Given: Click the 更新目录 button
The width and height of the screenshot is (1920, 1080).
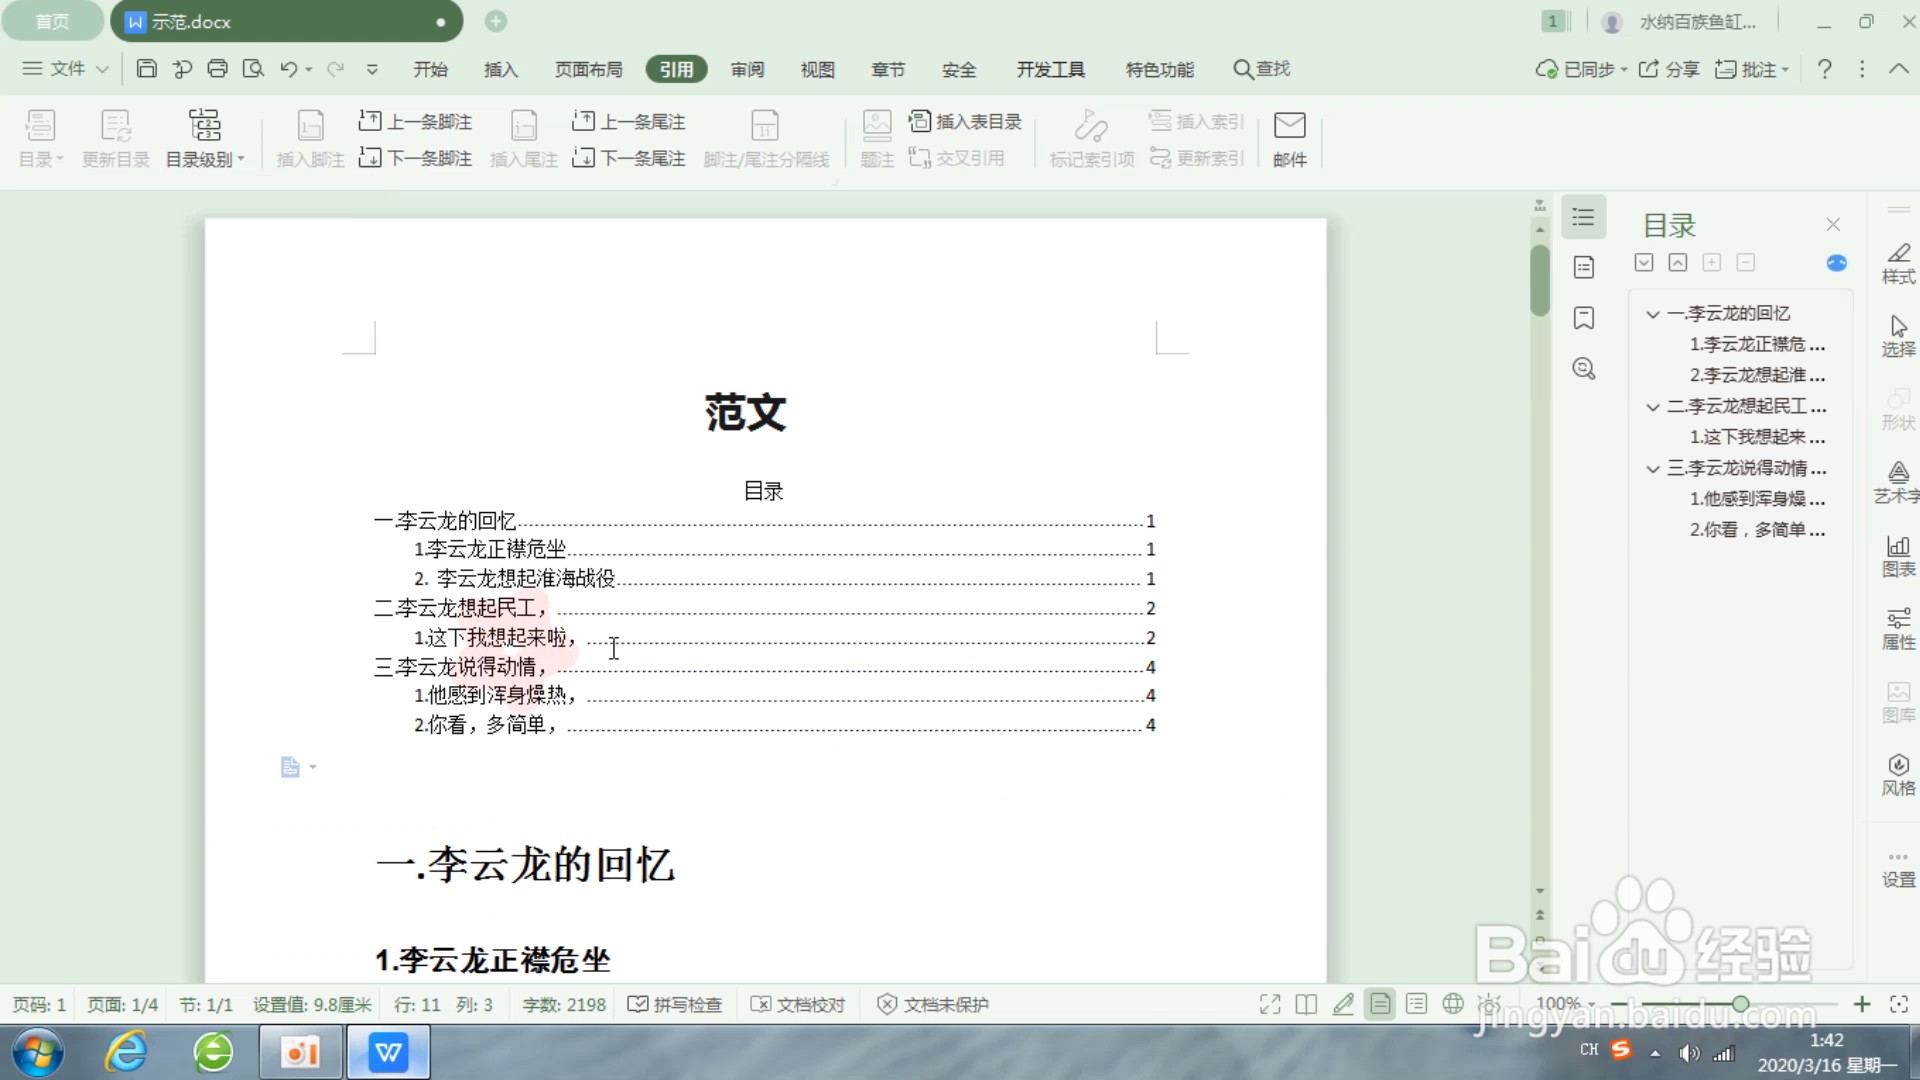Looking at the screenshot, I should 114,137.
